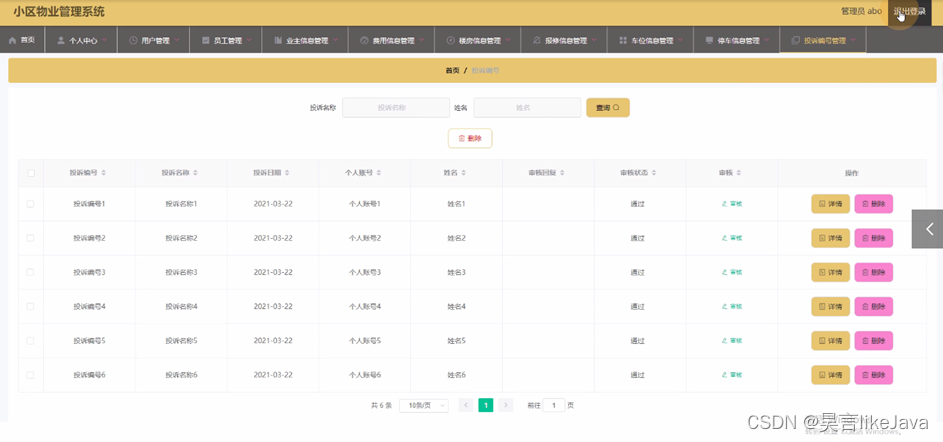The height and width of the screenshot is (442, 943).
Task: Delete the 投诉编号2 row
Action: (874, 238)
